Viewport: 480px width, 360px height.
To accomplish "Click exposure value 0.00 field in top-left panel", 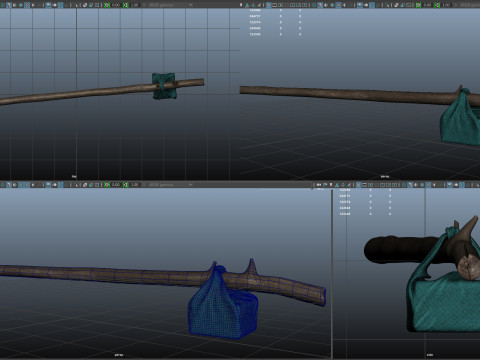I will [x=116, y=5].
